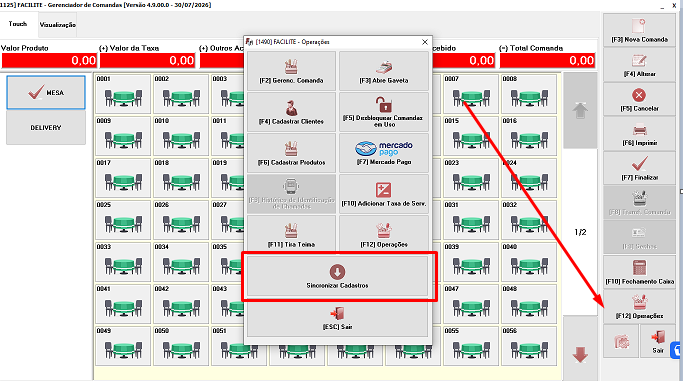The image size is (683, 381).
Task: Open F11 Tira Teima
Action: (291, 234)
